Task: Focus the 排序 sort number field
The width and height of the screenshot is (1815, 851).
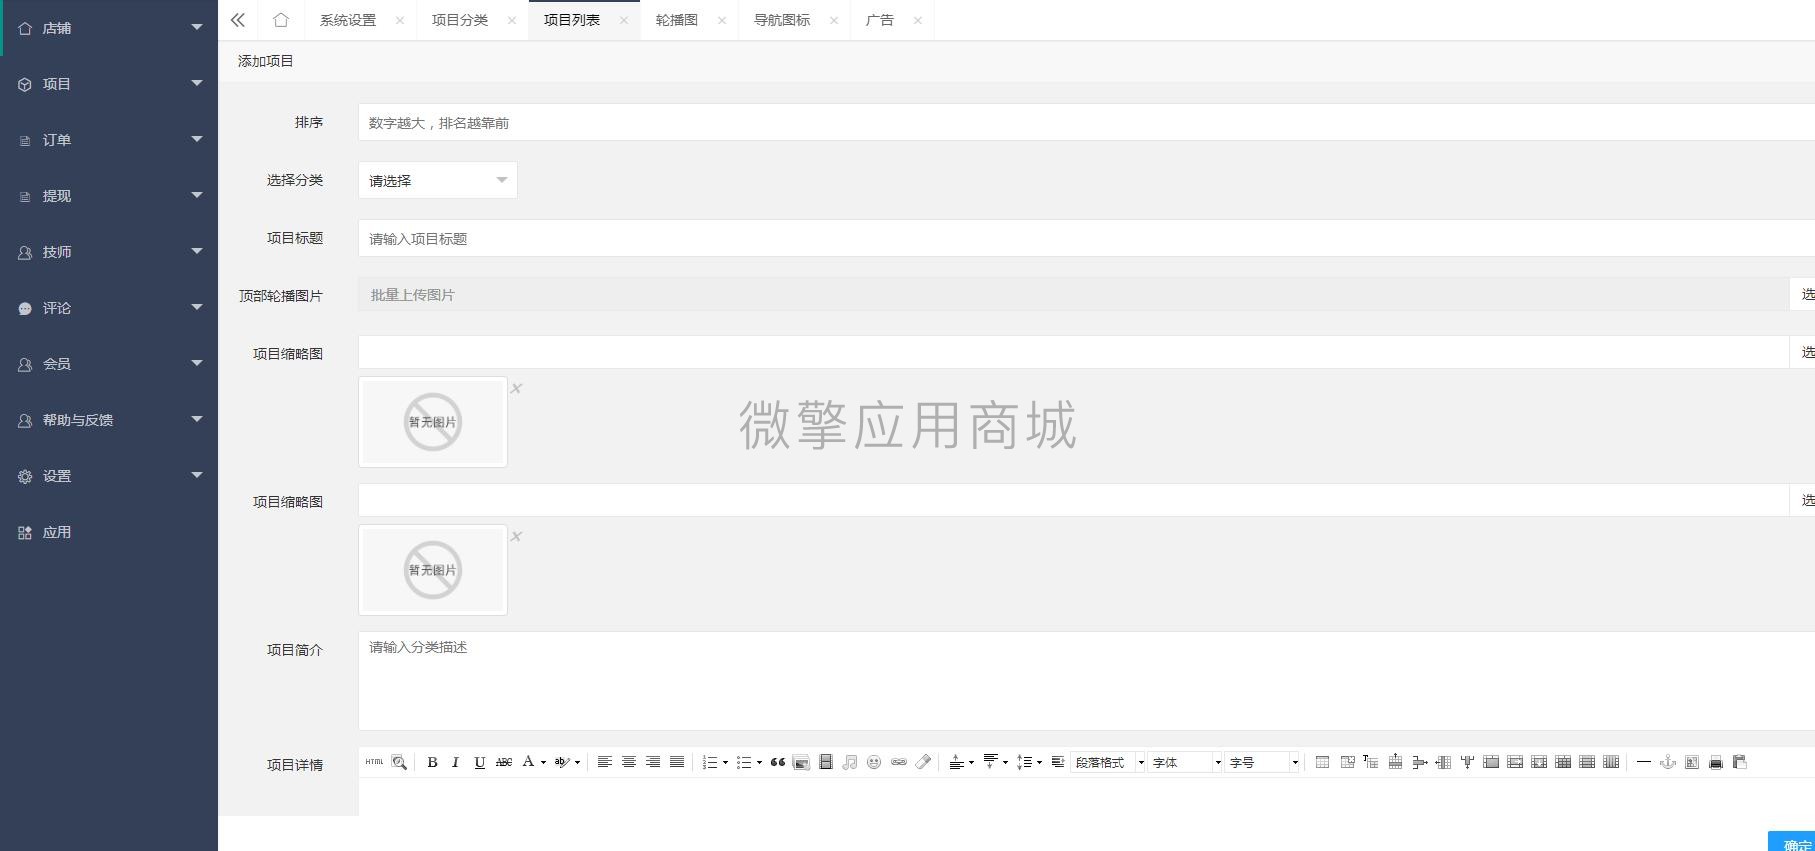Action: coord(1086,122)
